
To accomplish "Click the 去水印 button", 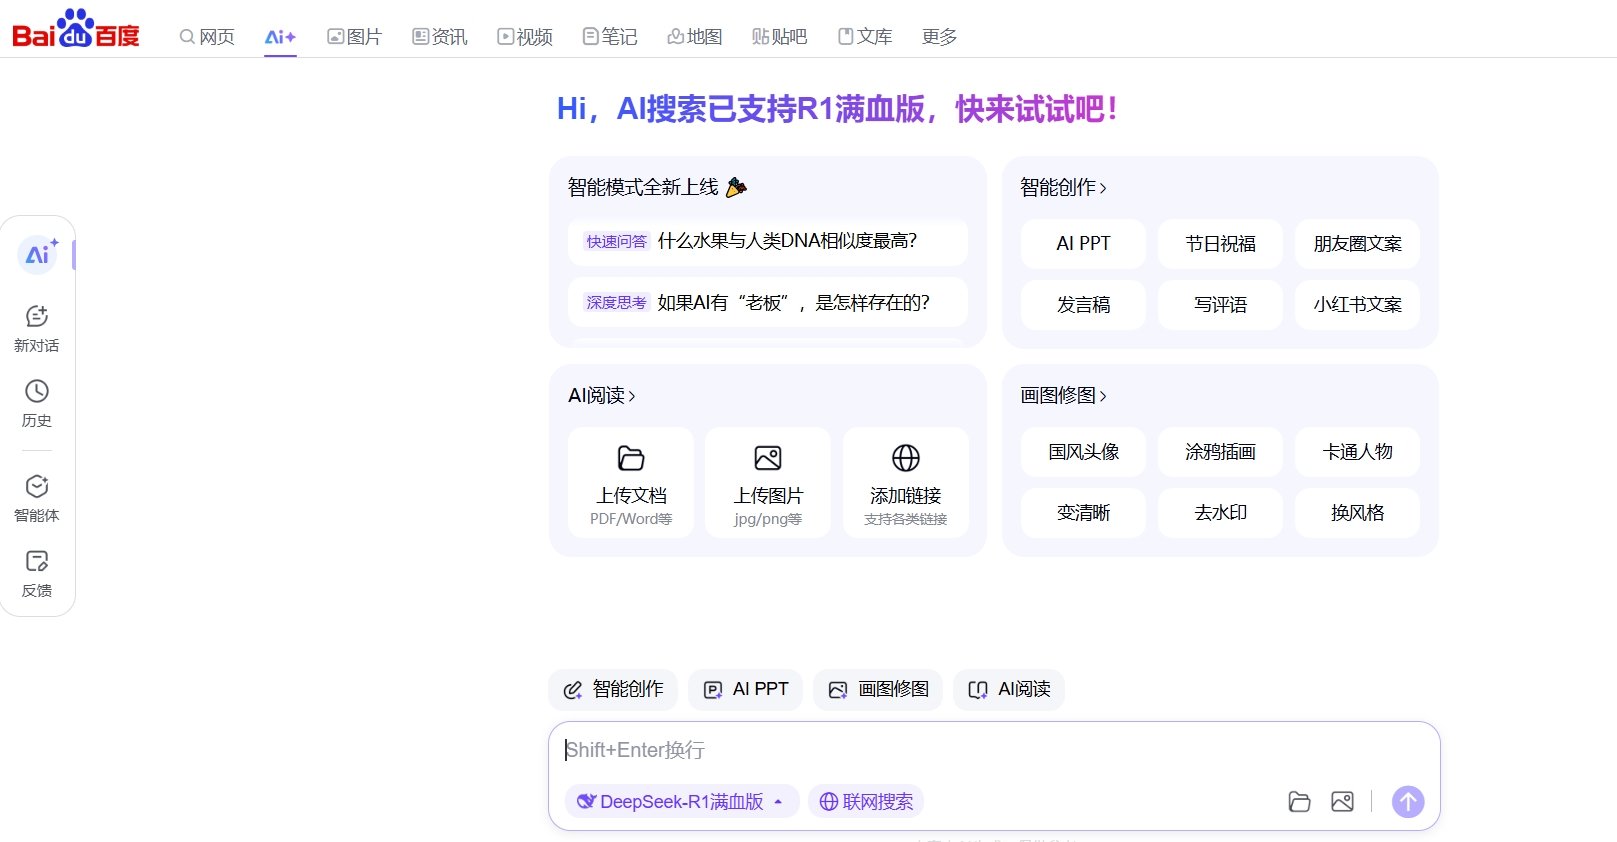I will pyautogui.click(x=1220, y=513).
